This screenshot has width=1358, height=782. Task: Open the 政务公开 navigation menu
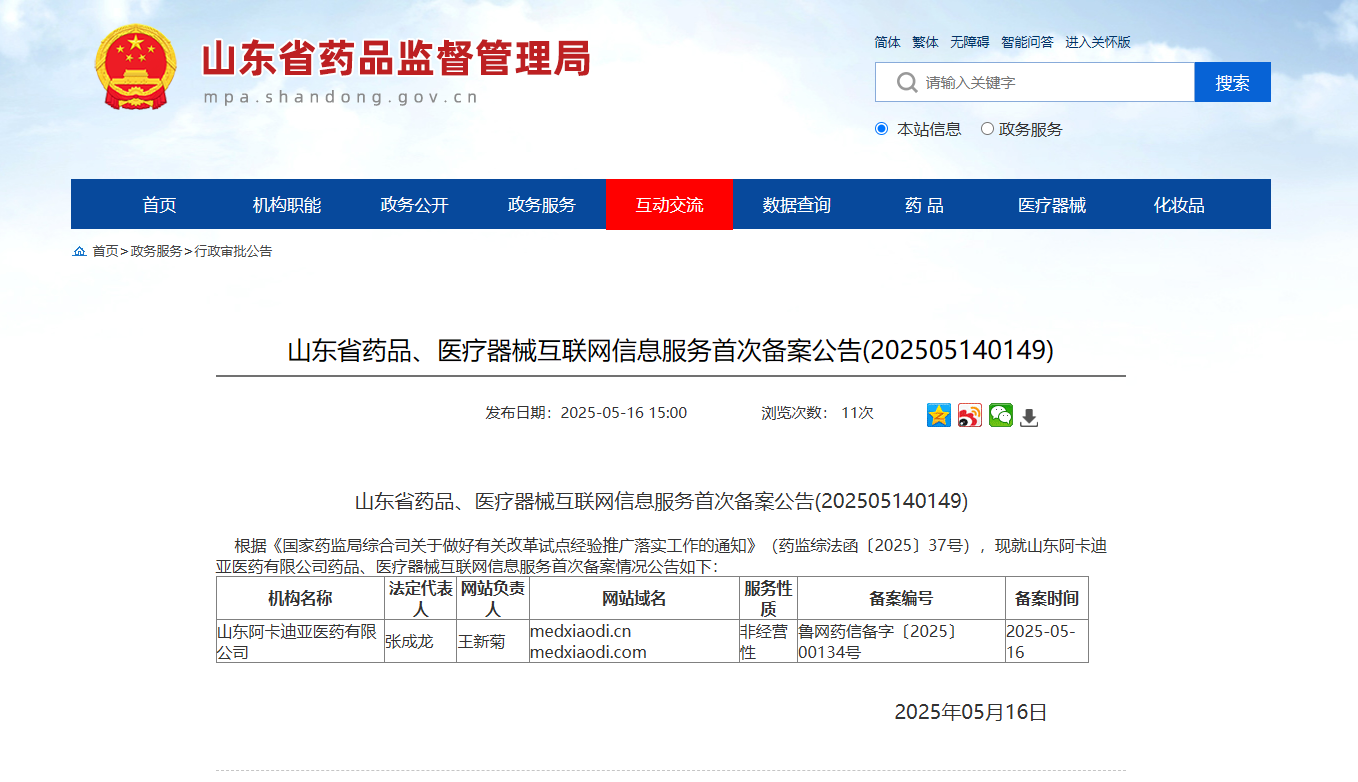coord(414,205)
